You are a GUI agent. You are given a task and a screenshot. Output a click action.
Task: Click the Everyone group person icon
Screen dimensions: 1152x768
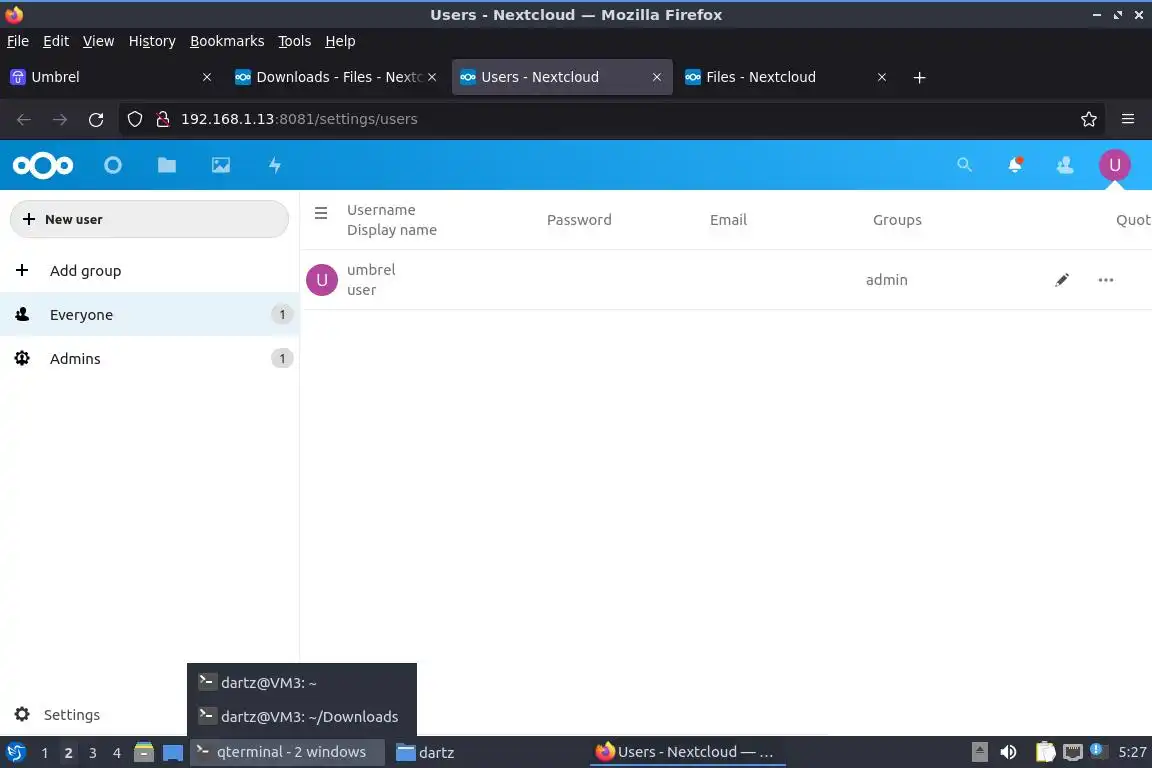tap(22, 315)
